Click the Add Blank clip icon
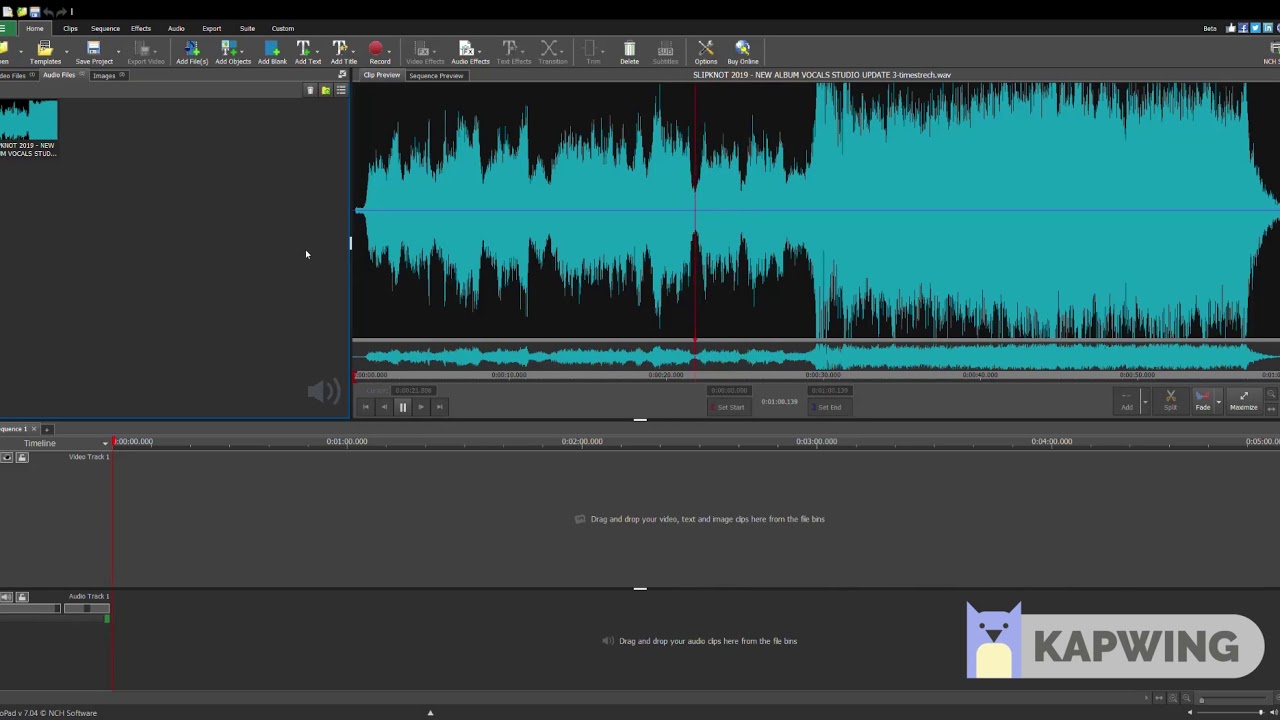 coord(272,49)
